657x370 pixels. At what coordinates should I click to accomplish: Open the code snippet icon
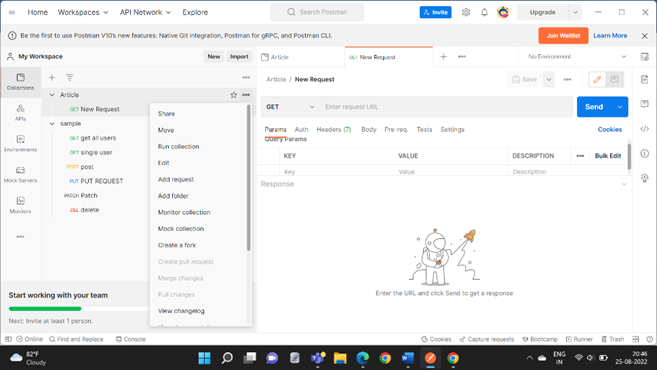point(644,129)
